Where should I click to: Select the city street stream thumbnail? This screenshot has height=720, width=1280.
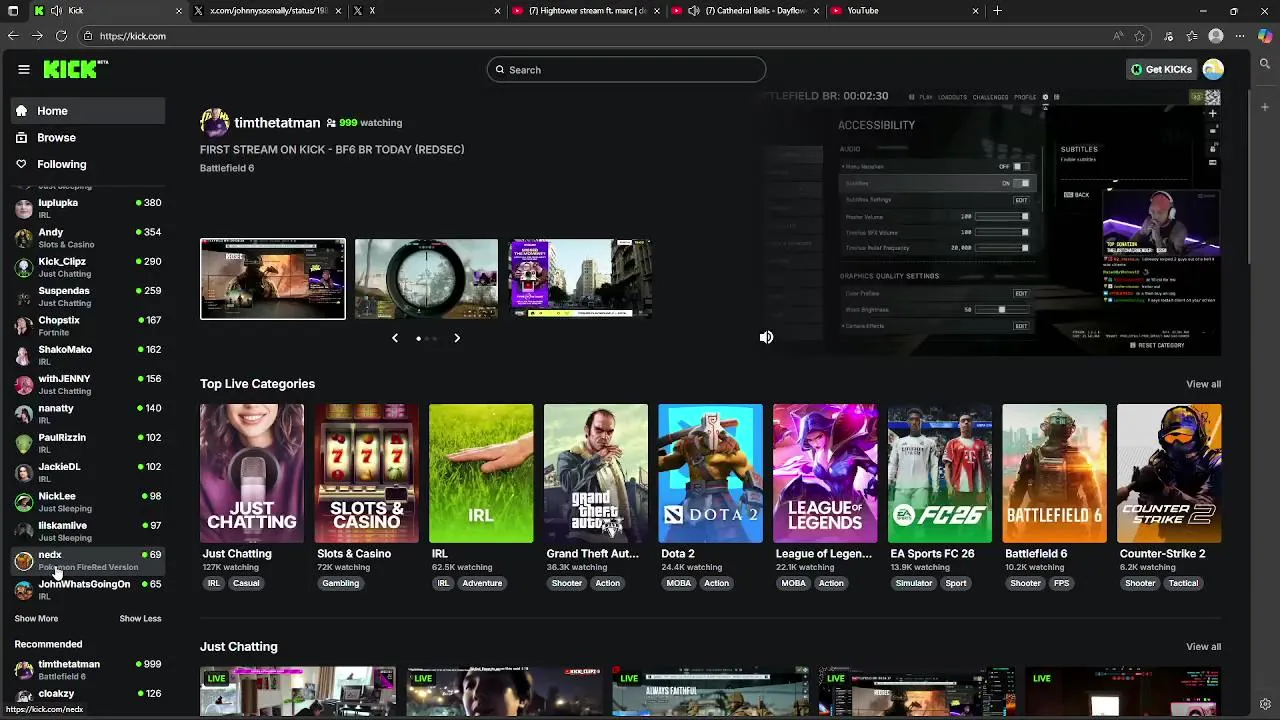tap(581, 279)
